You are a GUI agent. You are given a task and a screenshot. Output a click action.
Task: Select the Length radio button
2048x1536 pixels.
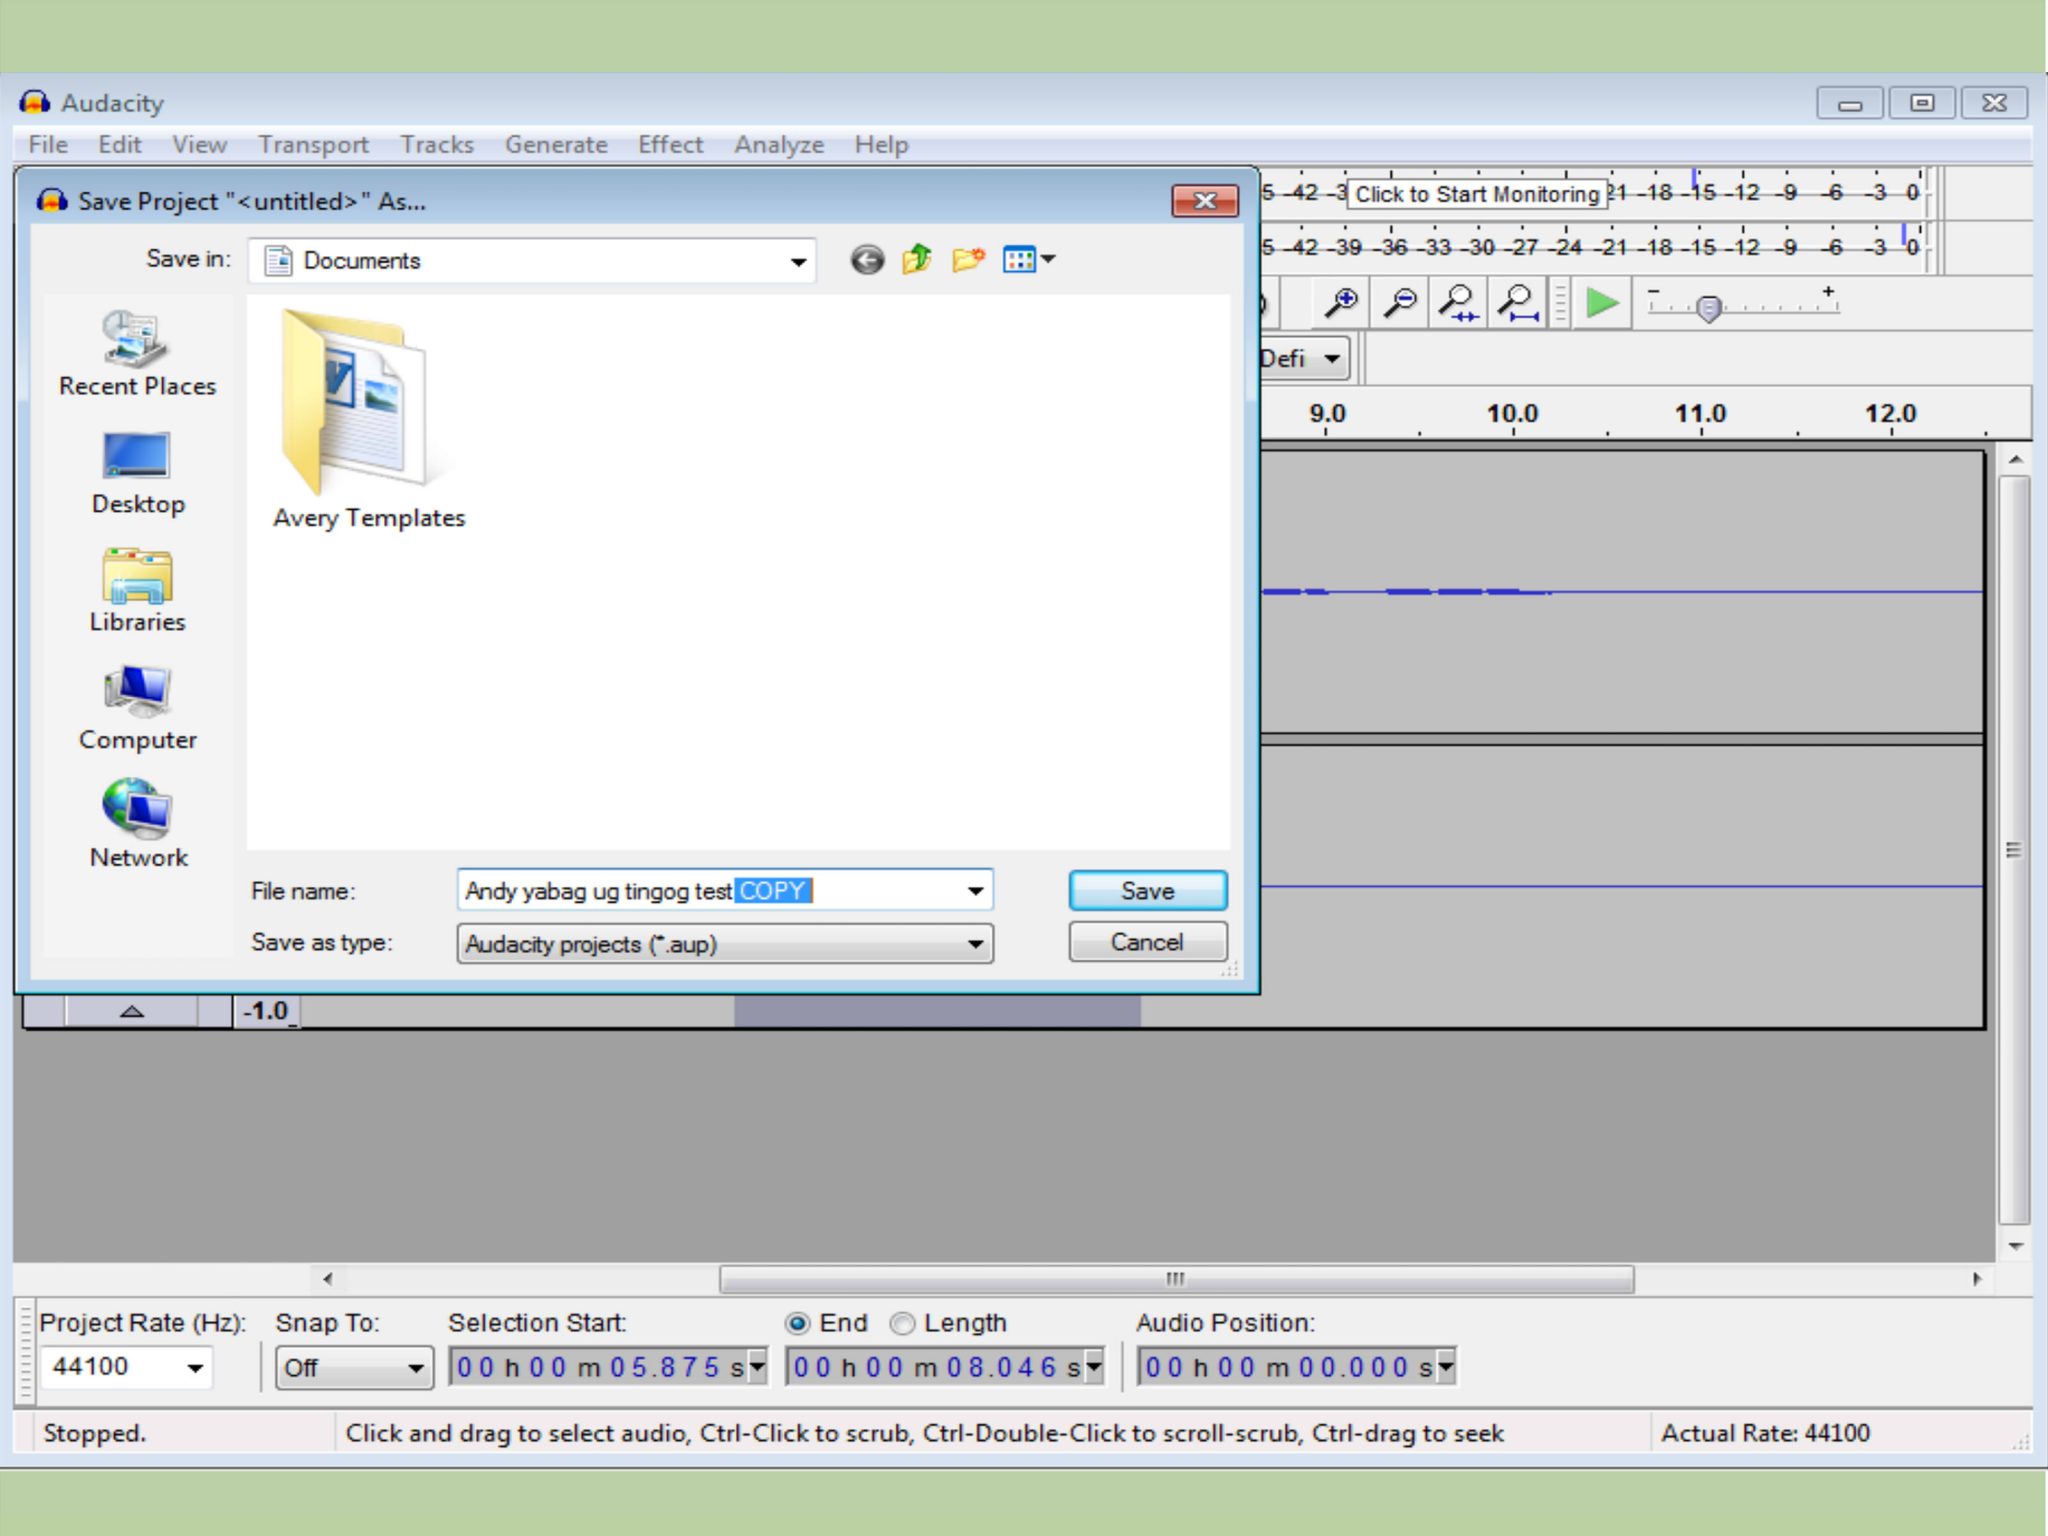coord(902,1323)
